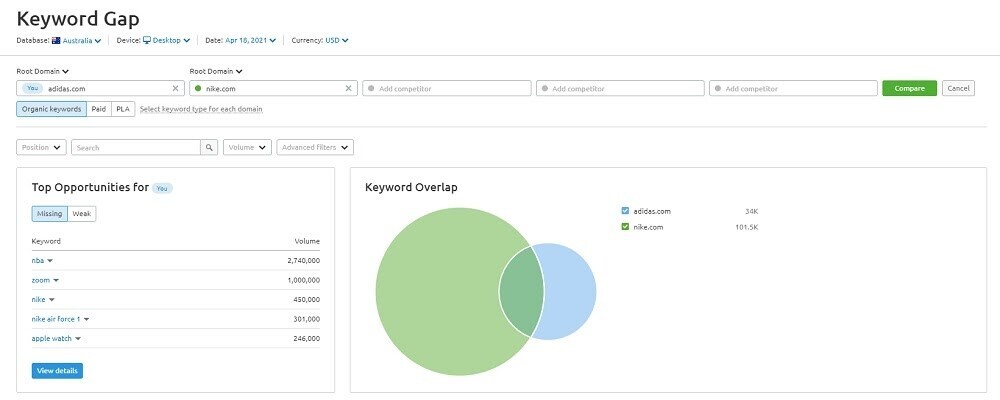Open the zoom keyword link
Image resolution: width=1000 pixels, height=400 pixels.
(41, 281)
